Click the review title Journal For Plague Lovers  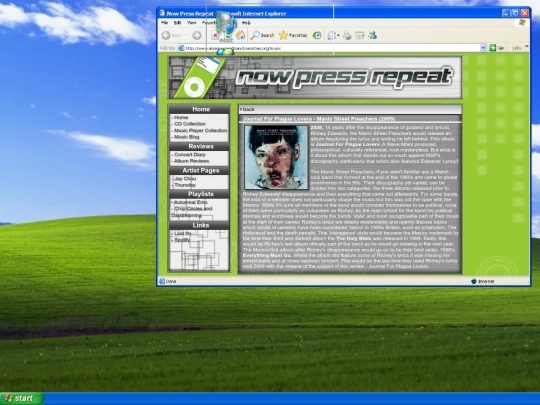(x=319, y=119)
